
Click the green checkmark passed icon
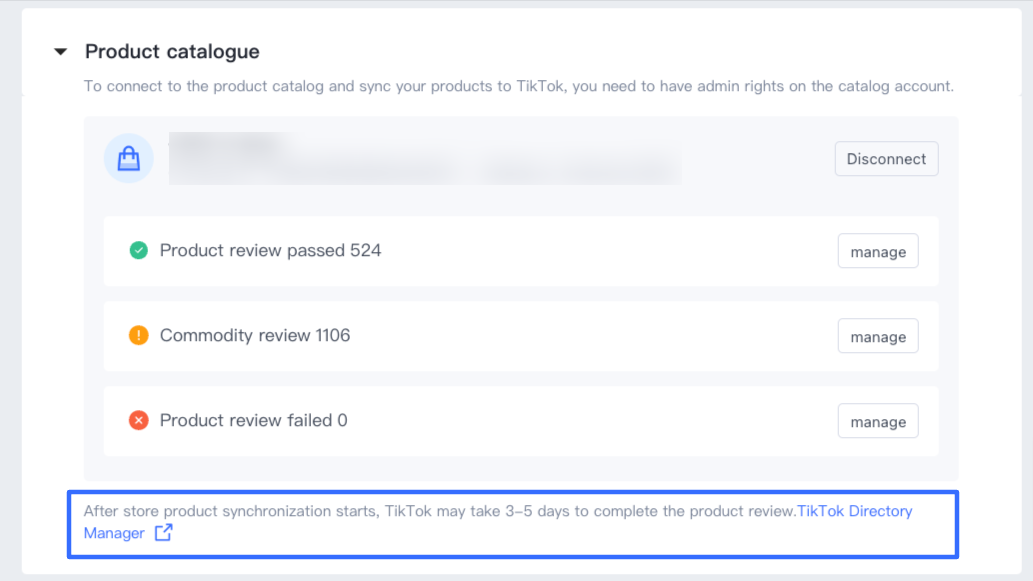click(139, 250)
